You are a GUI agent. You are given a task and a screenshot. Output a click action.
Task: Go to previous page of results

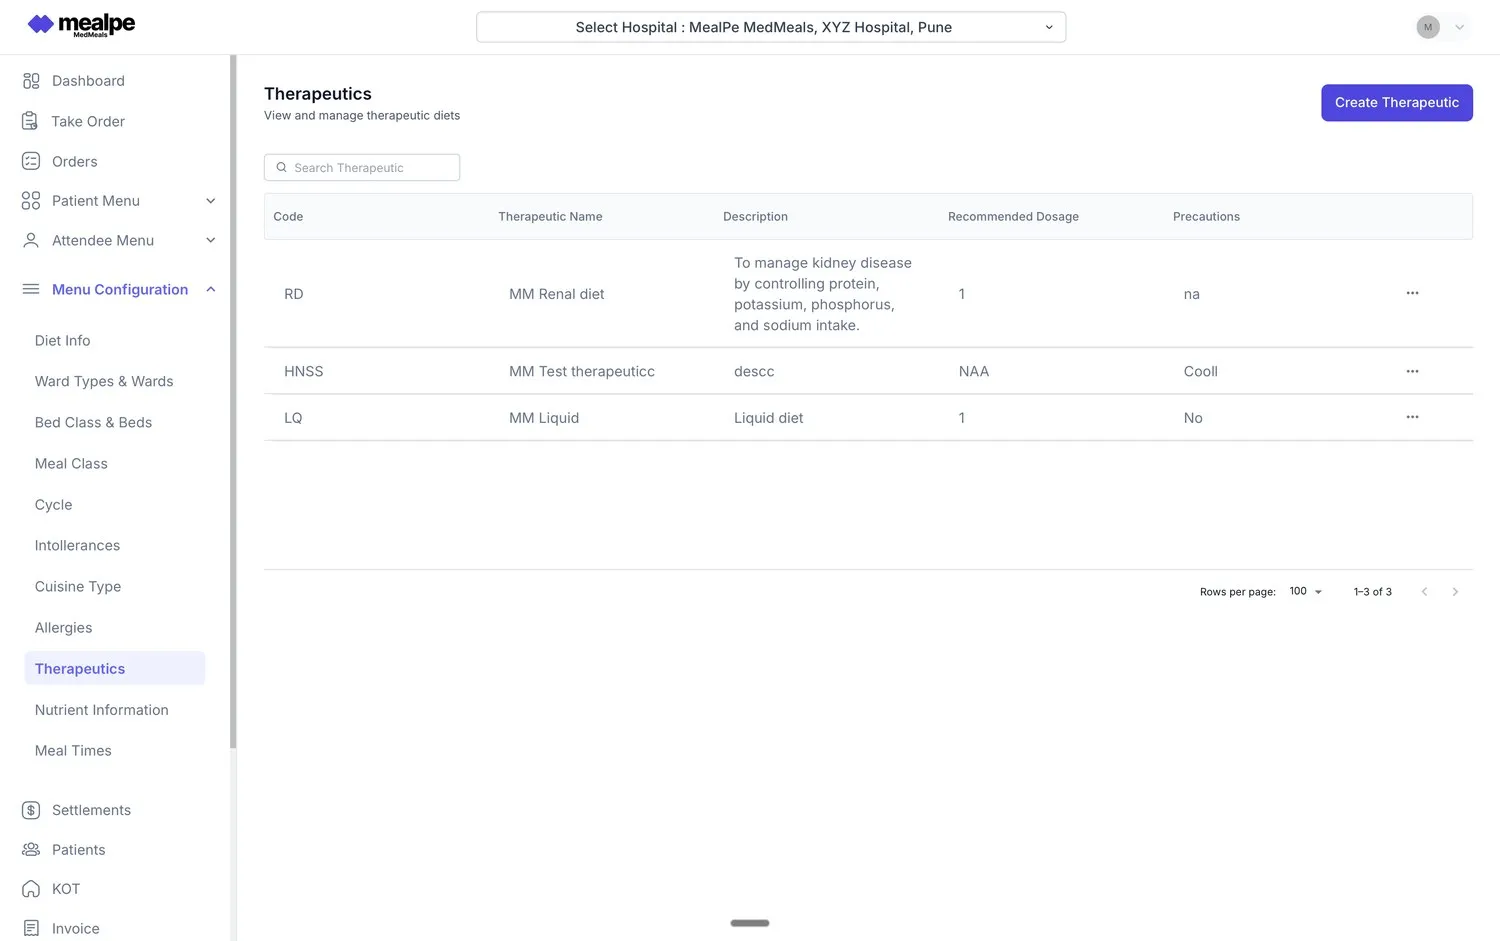(x=1424, y=592)
